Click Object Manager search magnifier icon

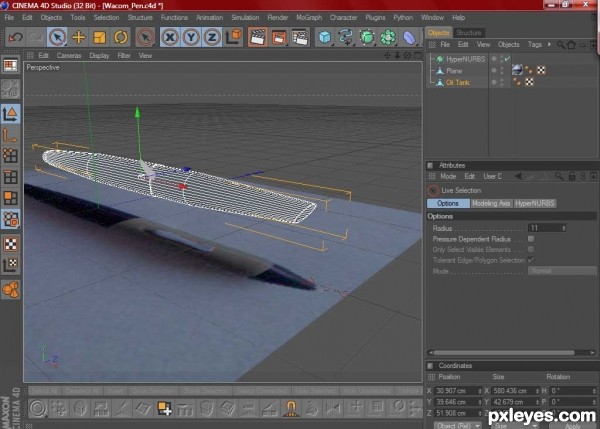tap(561, 45)
